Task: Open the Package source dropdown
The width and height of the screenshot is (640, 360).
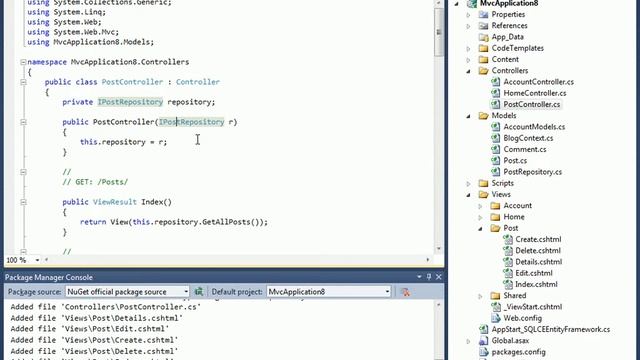Action: 186,292
